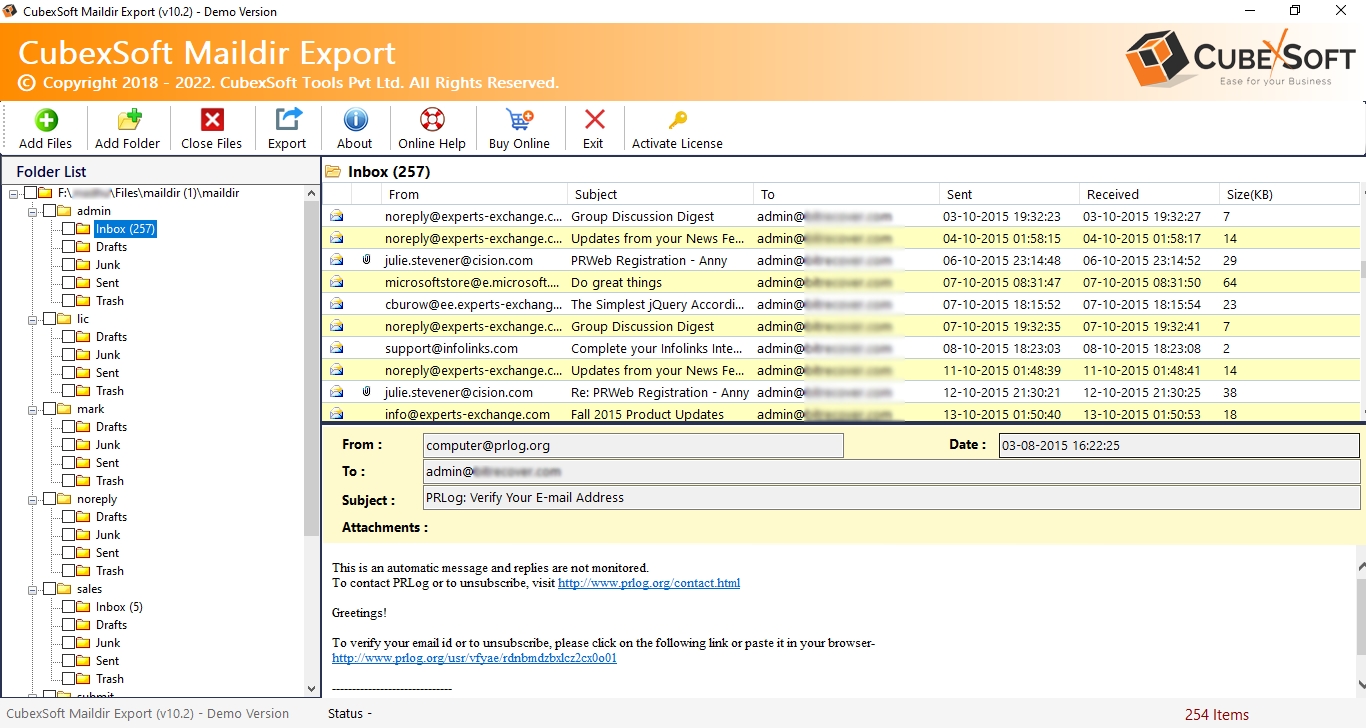Open the About info icon
The width and height of the screenshot is (1366, 728).
click(x=355, y=121)
